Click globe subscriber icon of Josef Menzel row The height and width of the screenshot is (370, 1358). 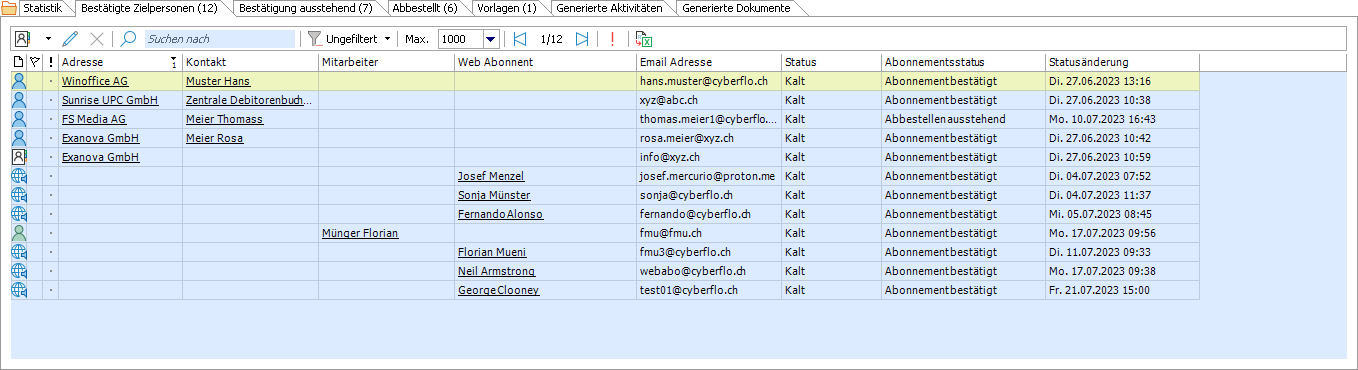(18, 176)
